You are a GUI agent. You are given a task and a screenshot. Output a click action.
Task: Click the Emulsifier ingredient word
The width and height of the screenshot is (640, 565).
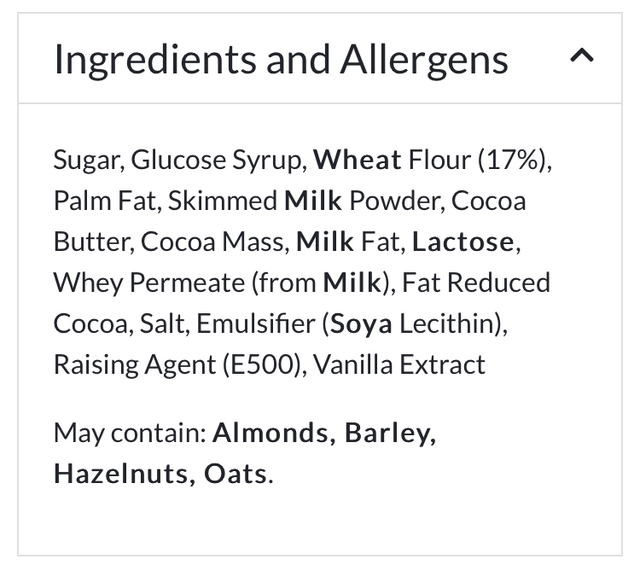point(255,324)
